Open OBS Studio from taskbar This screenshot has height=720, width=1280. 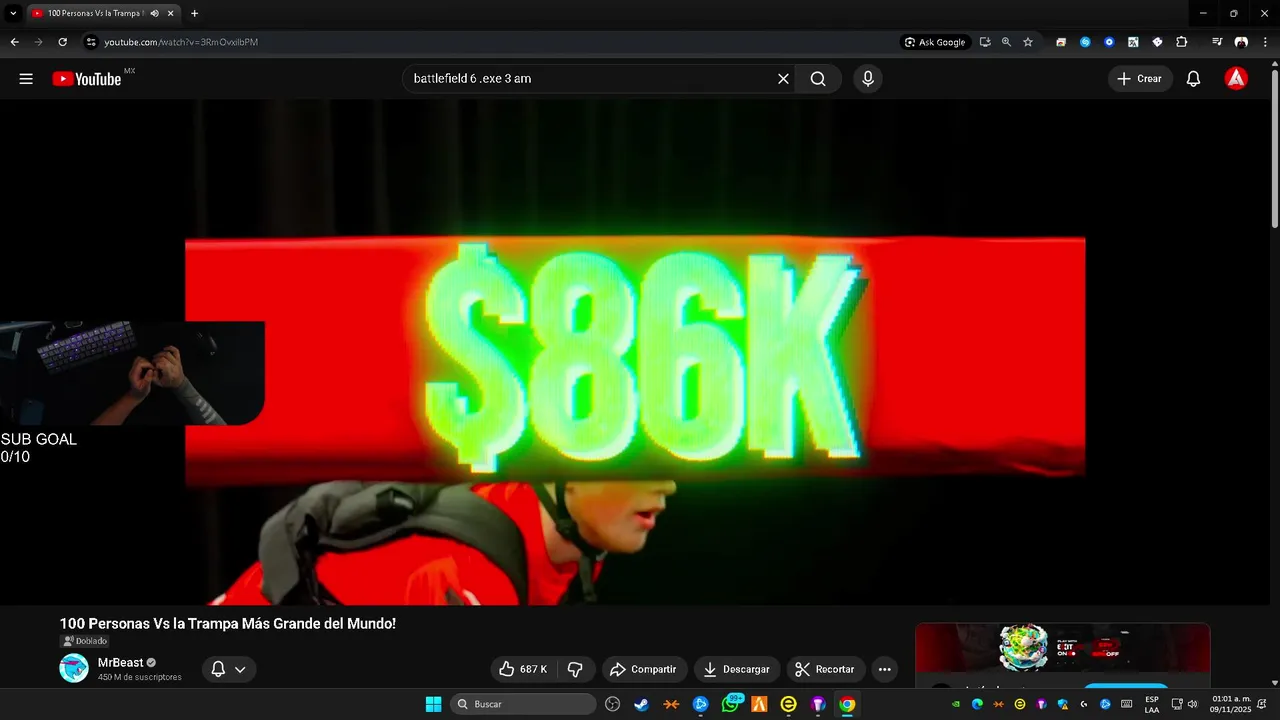[x=612, y=704]
